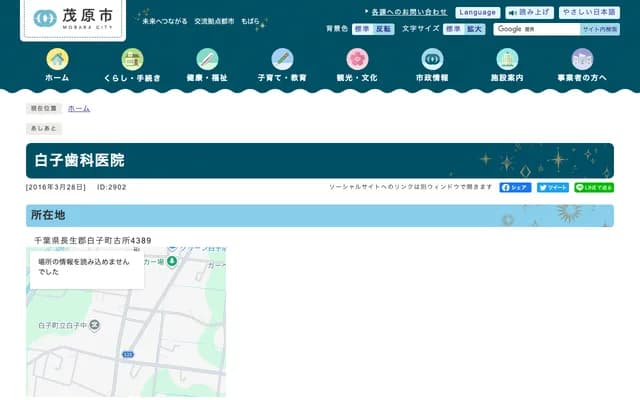Open the ホーム home icon in navigation
Image resolution: width=640 pixels, height=400 pixels.
click(57, 59)
